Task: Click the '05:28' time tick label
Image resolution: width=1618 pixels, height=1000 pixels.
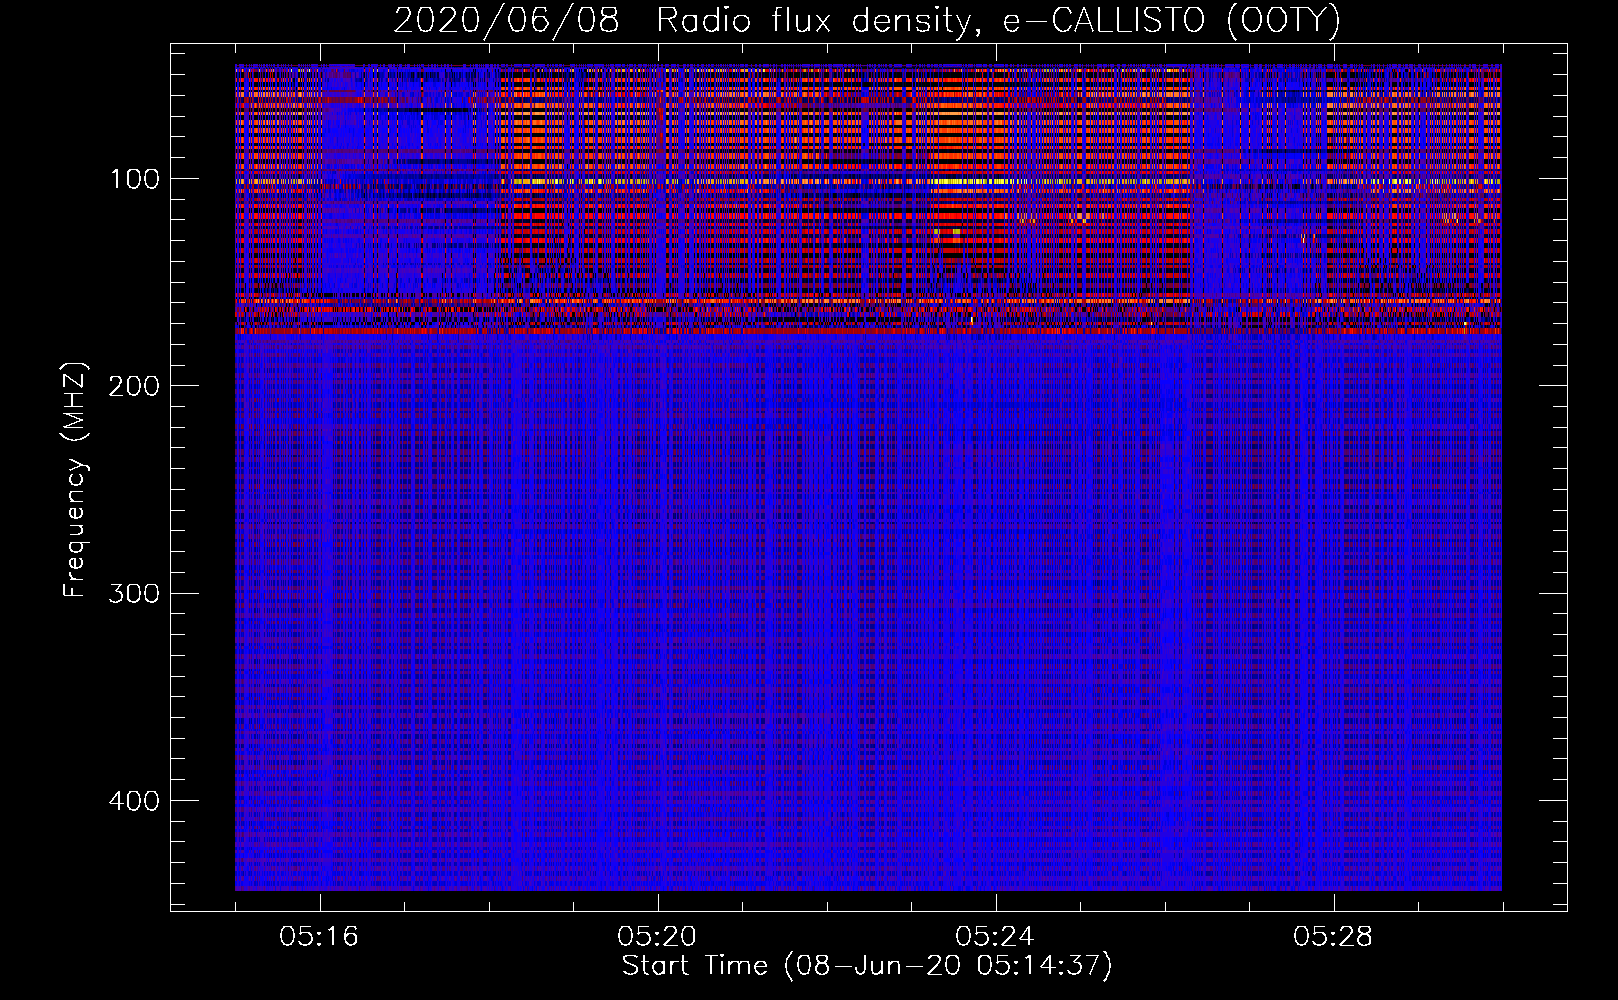Action: click(x=1333, y=937)
